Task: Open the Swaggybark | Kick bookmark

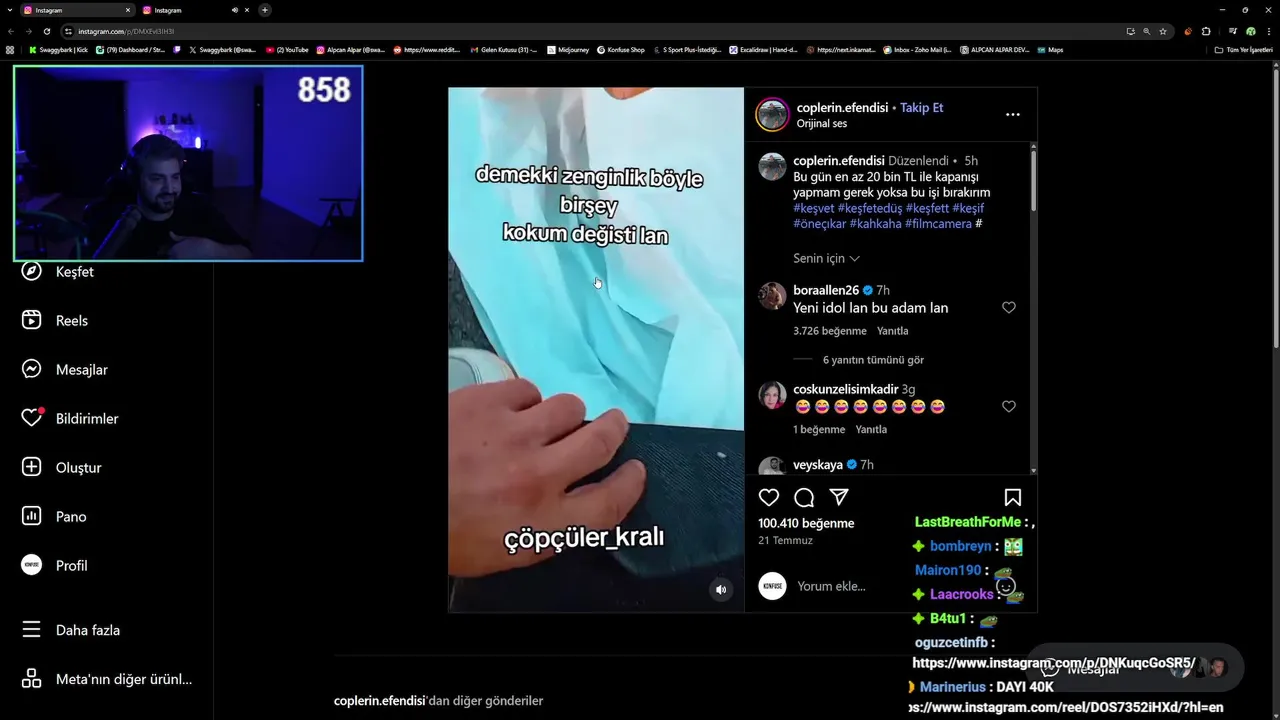Action: pyautogui.click(x=58, y=49)
